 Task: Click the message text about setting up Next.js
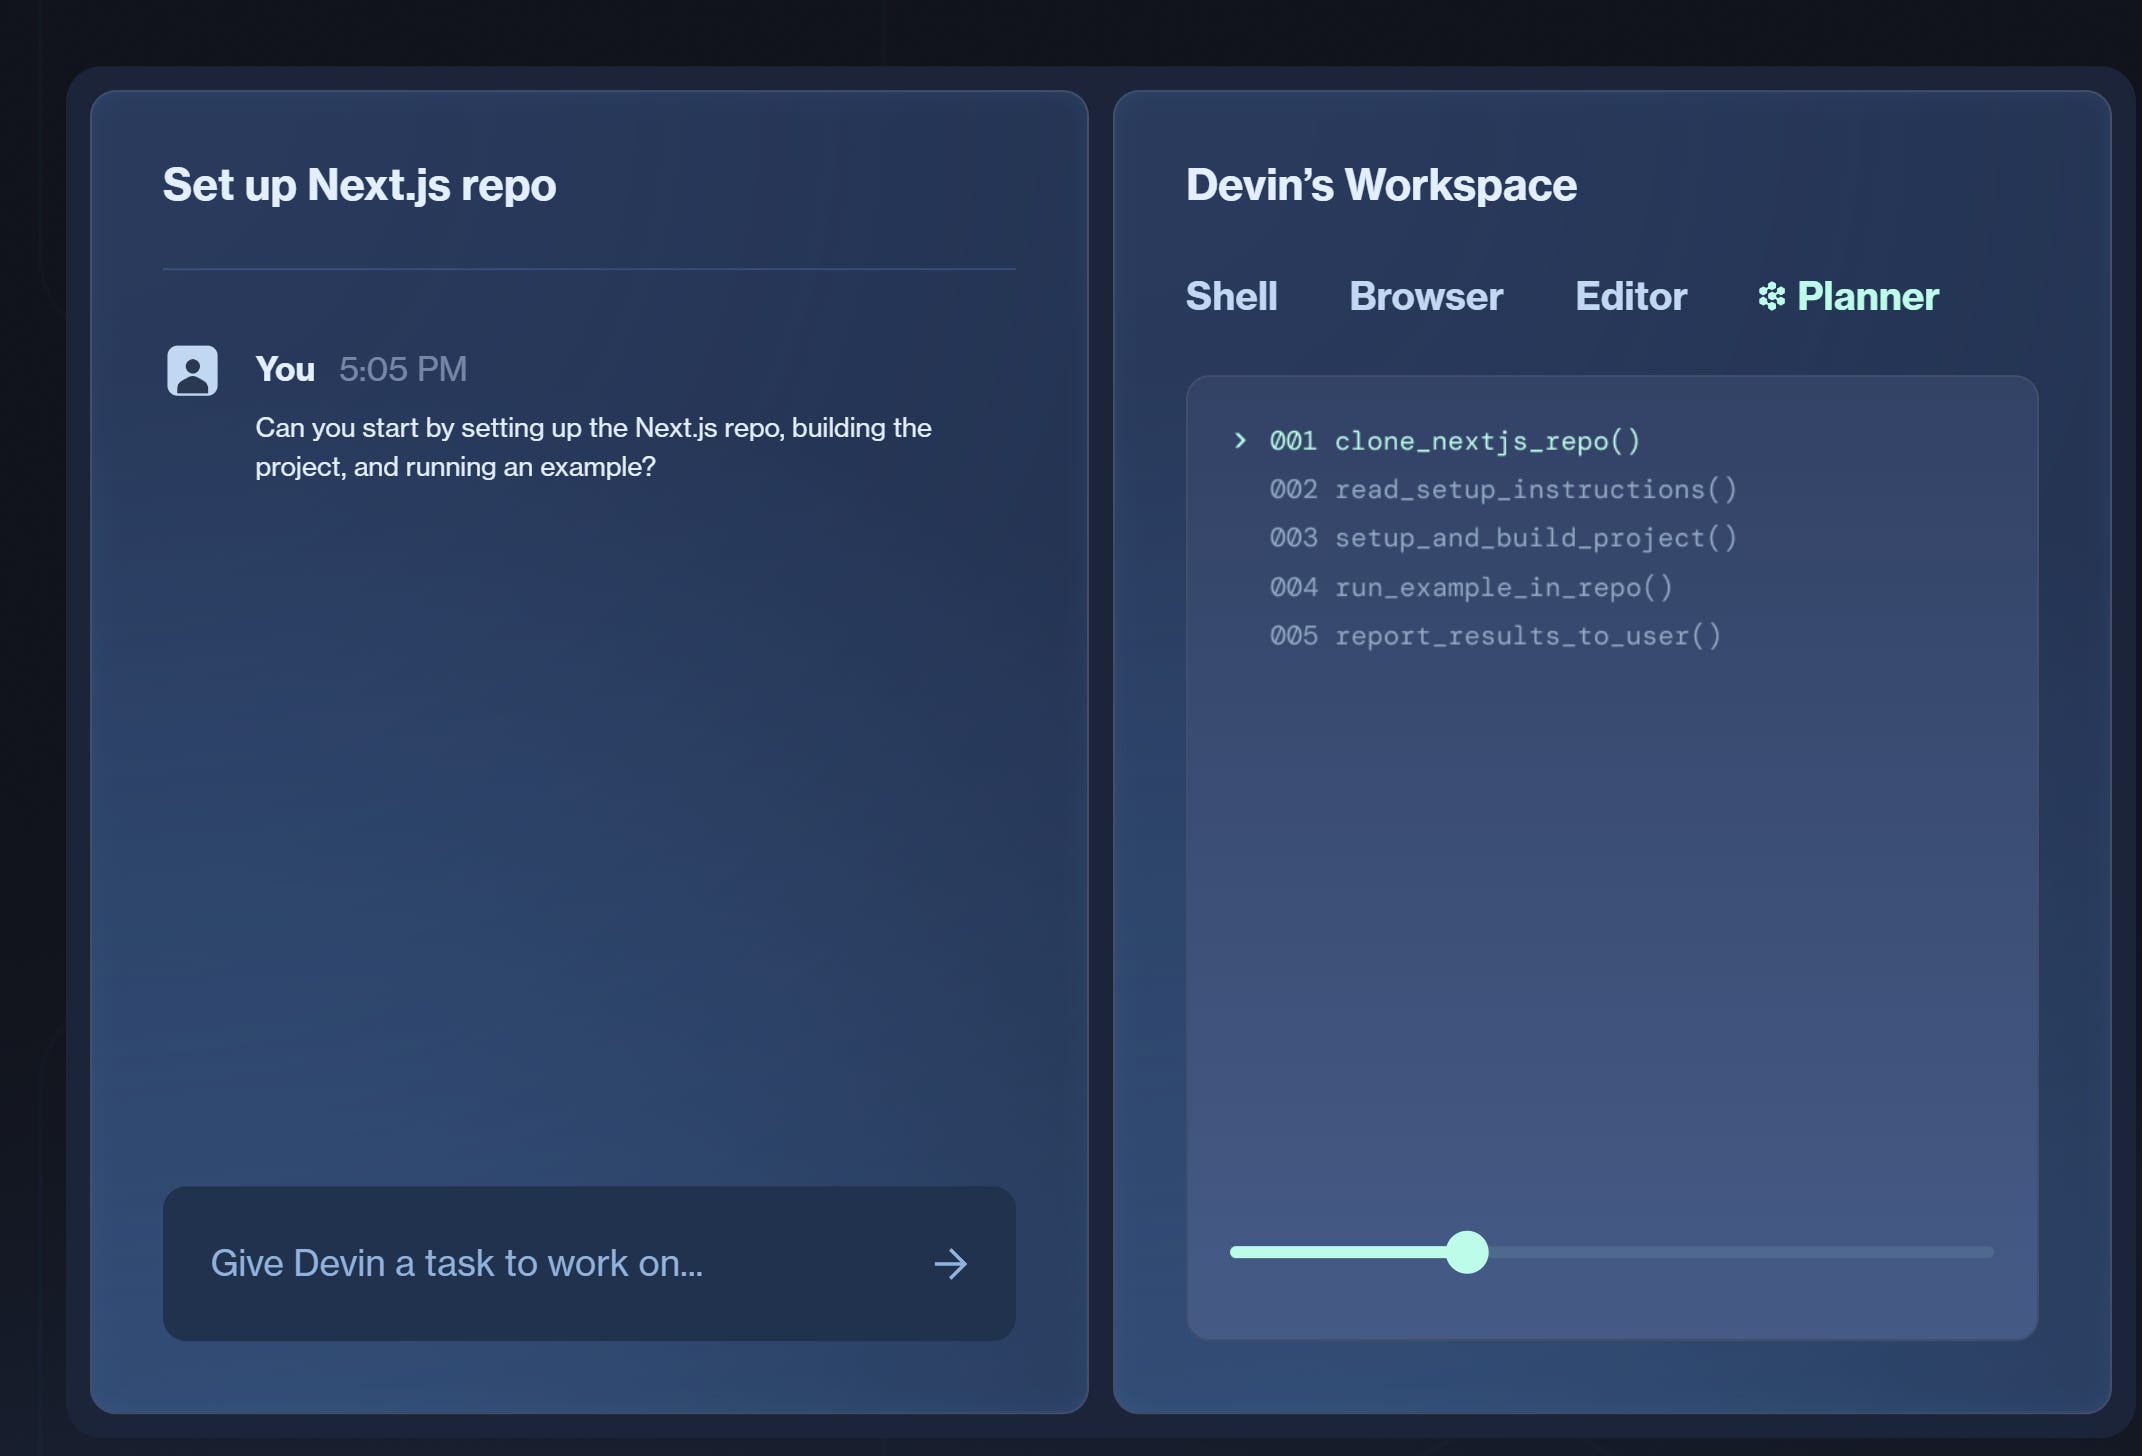point(593,447)
